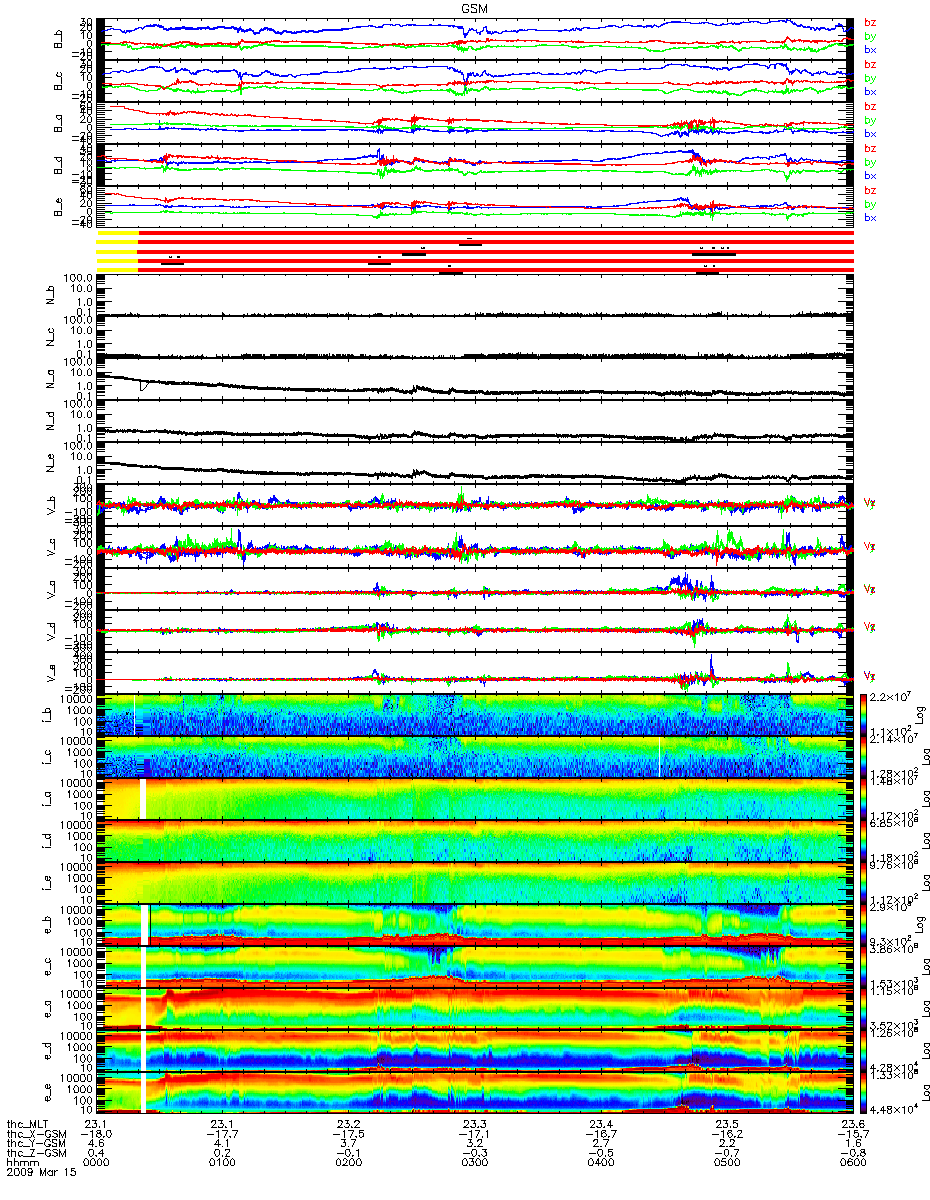
Task: Click the red and yellow status bar panel
Action: point(476,251)
